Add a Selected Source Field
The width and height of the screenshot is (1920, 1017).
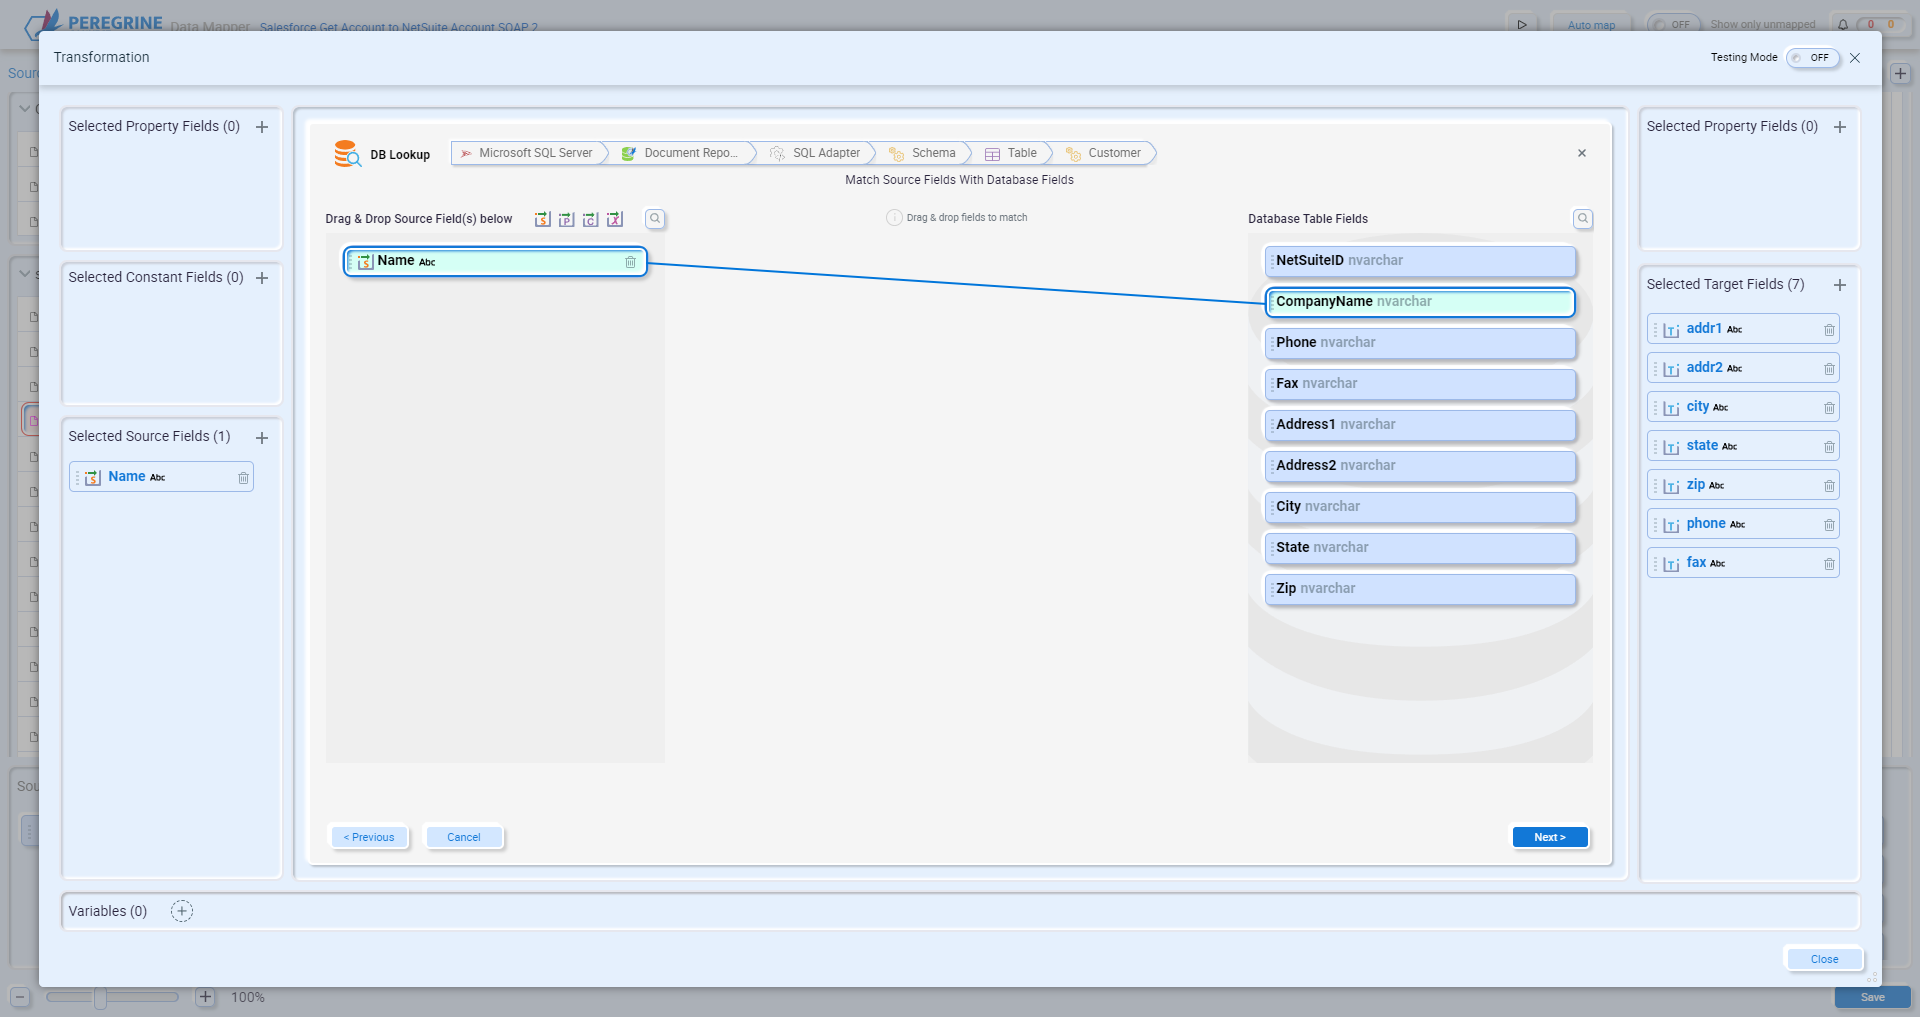point(262,438)
